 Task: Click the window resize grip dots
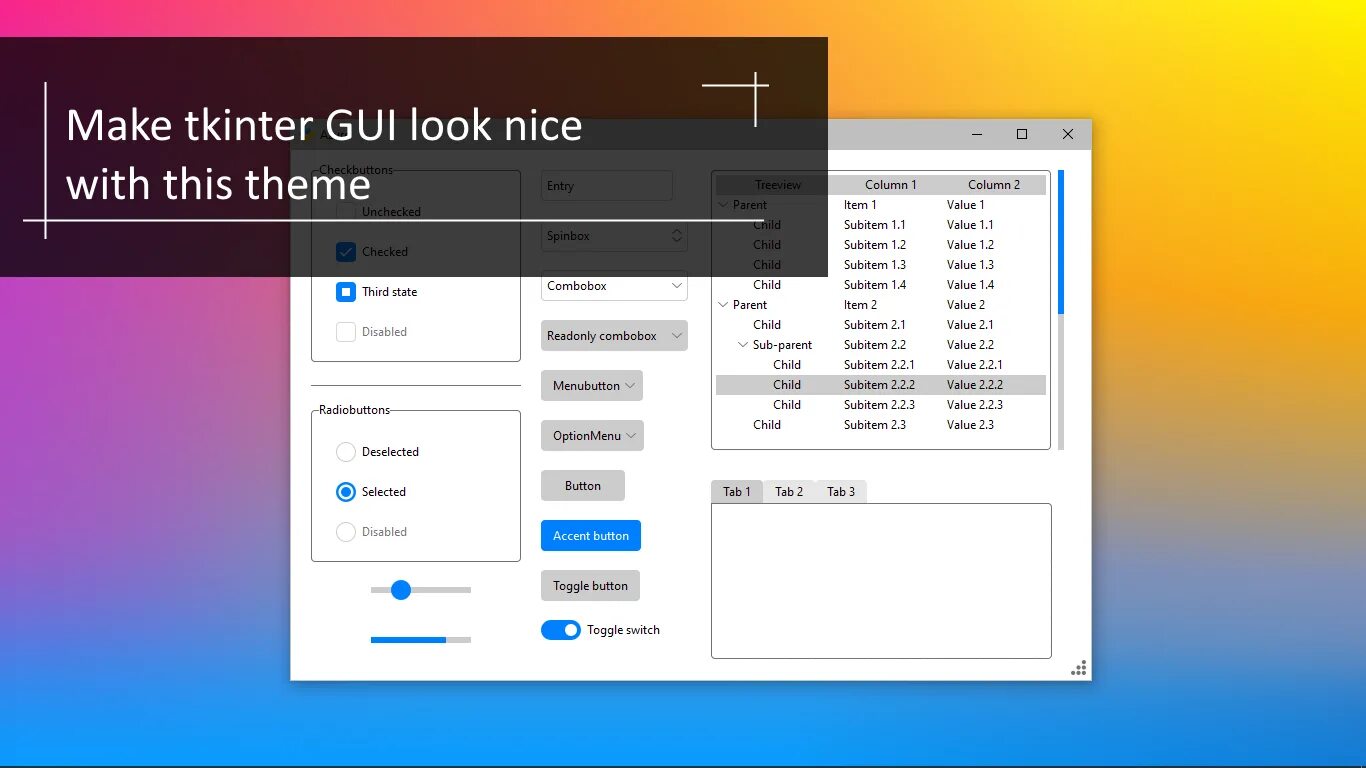pyautogui.click(x=1079, y=668)
